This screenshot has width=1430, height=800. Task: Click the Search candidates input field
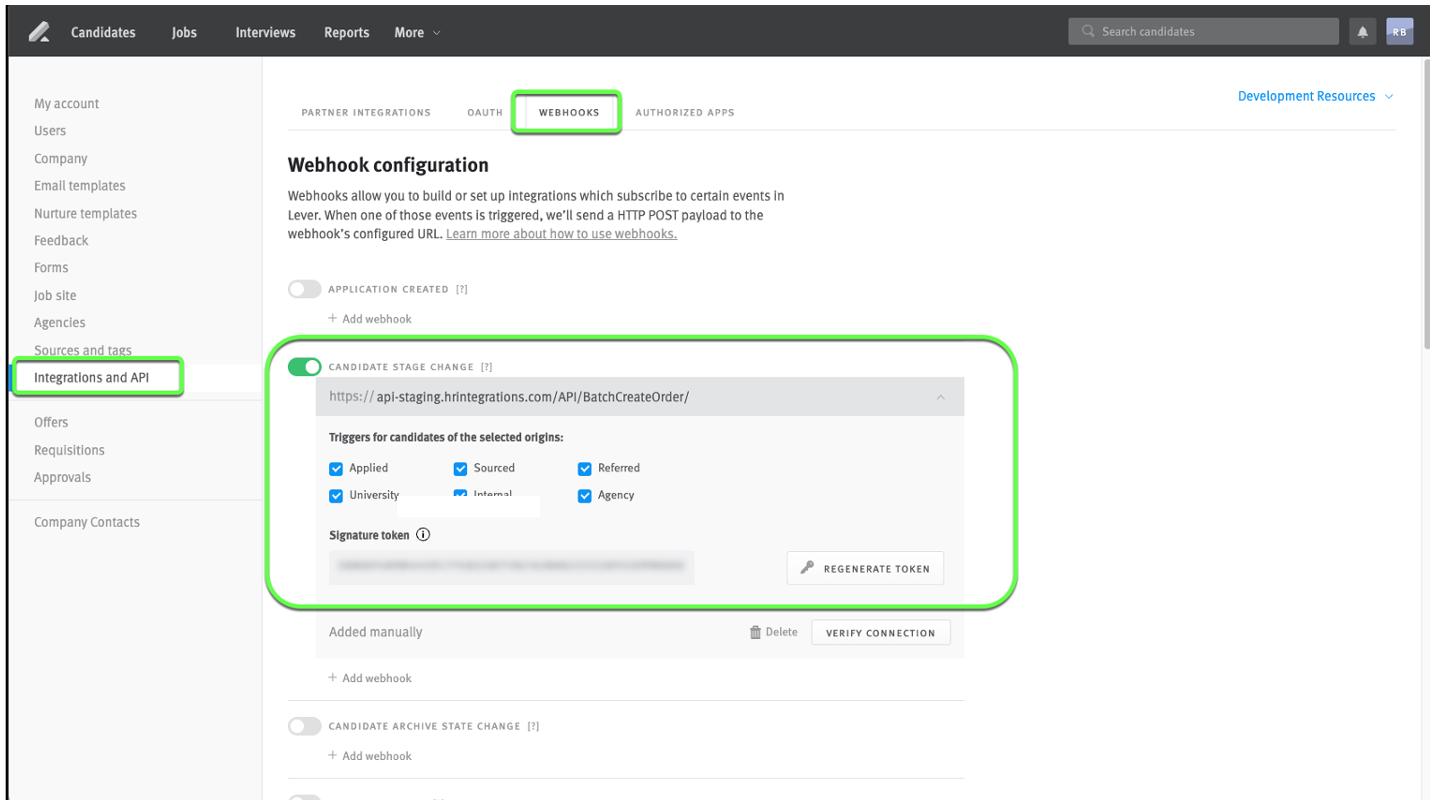pyautogui.click(x=1200, y=31)
